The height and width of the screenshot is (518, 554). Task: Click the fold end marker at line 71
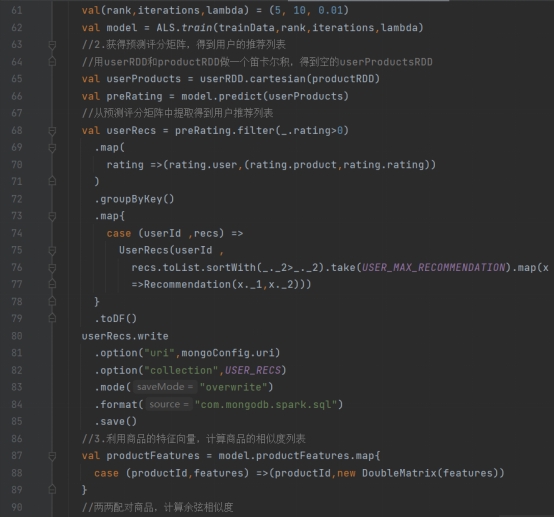coord(52,182)
